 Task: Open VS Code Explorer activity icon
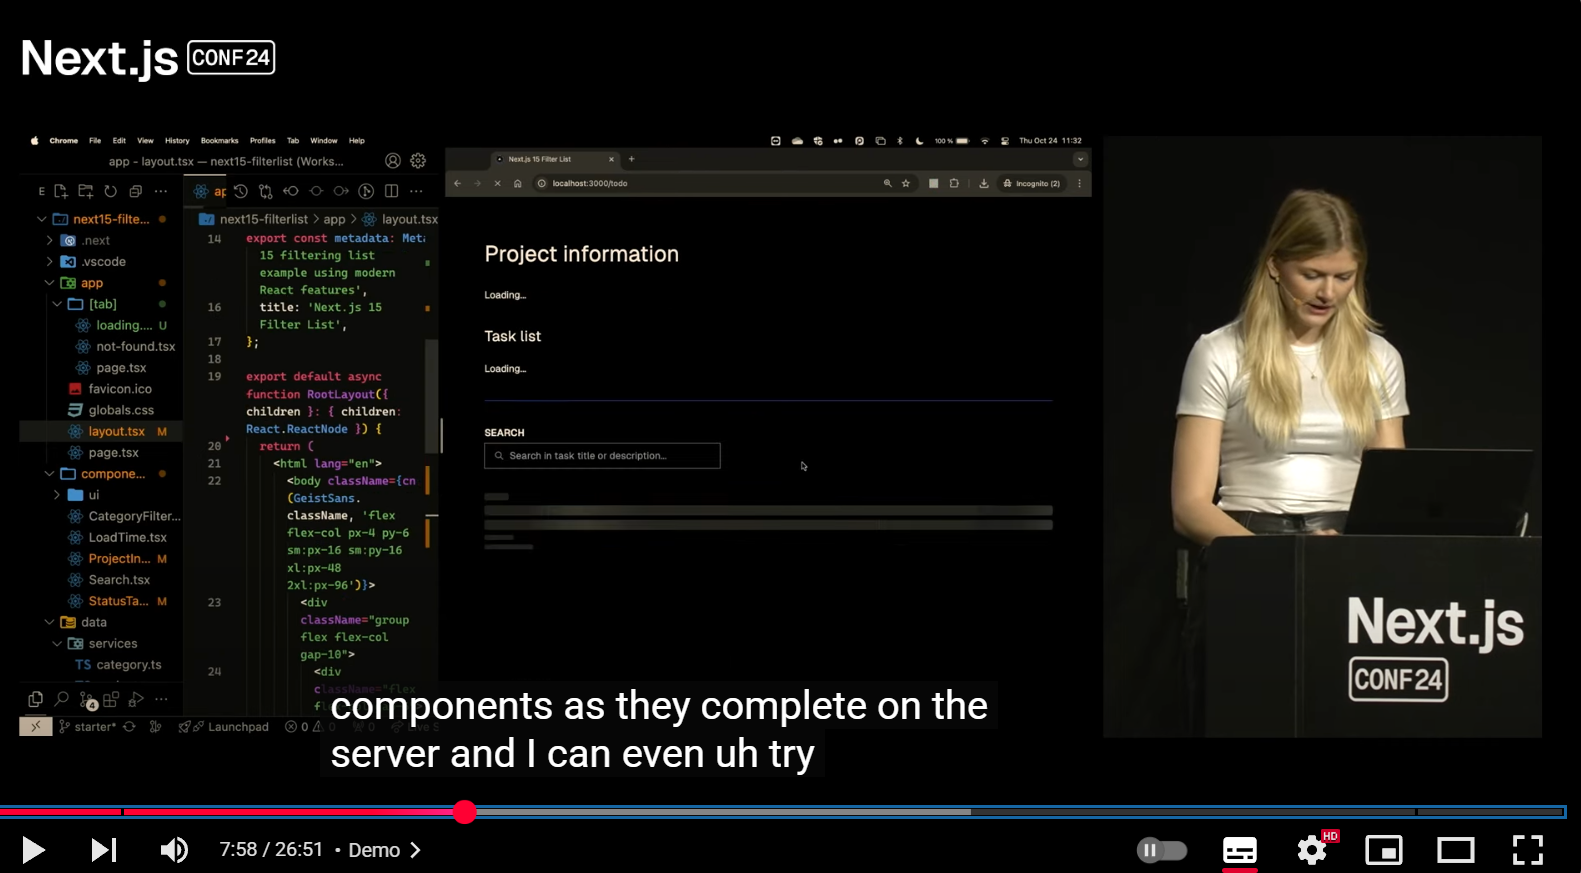tap(36, 699)
